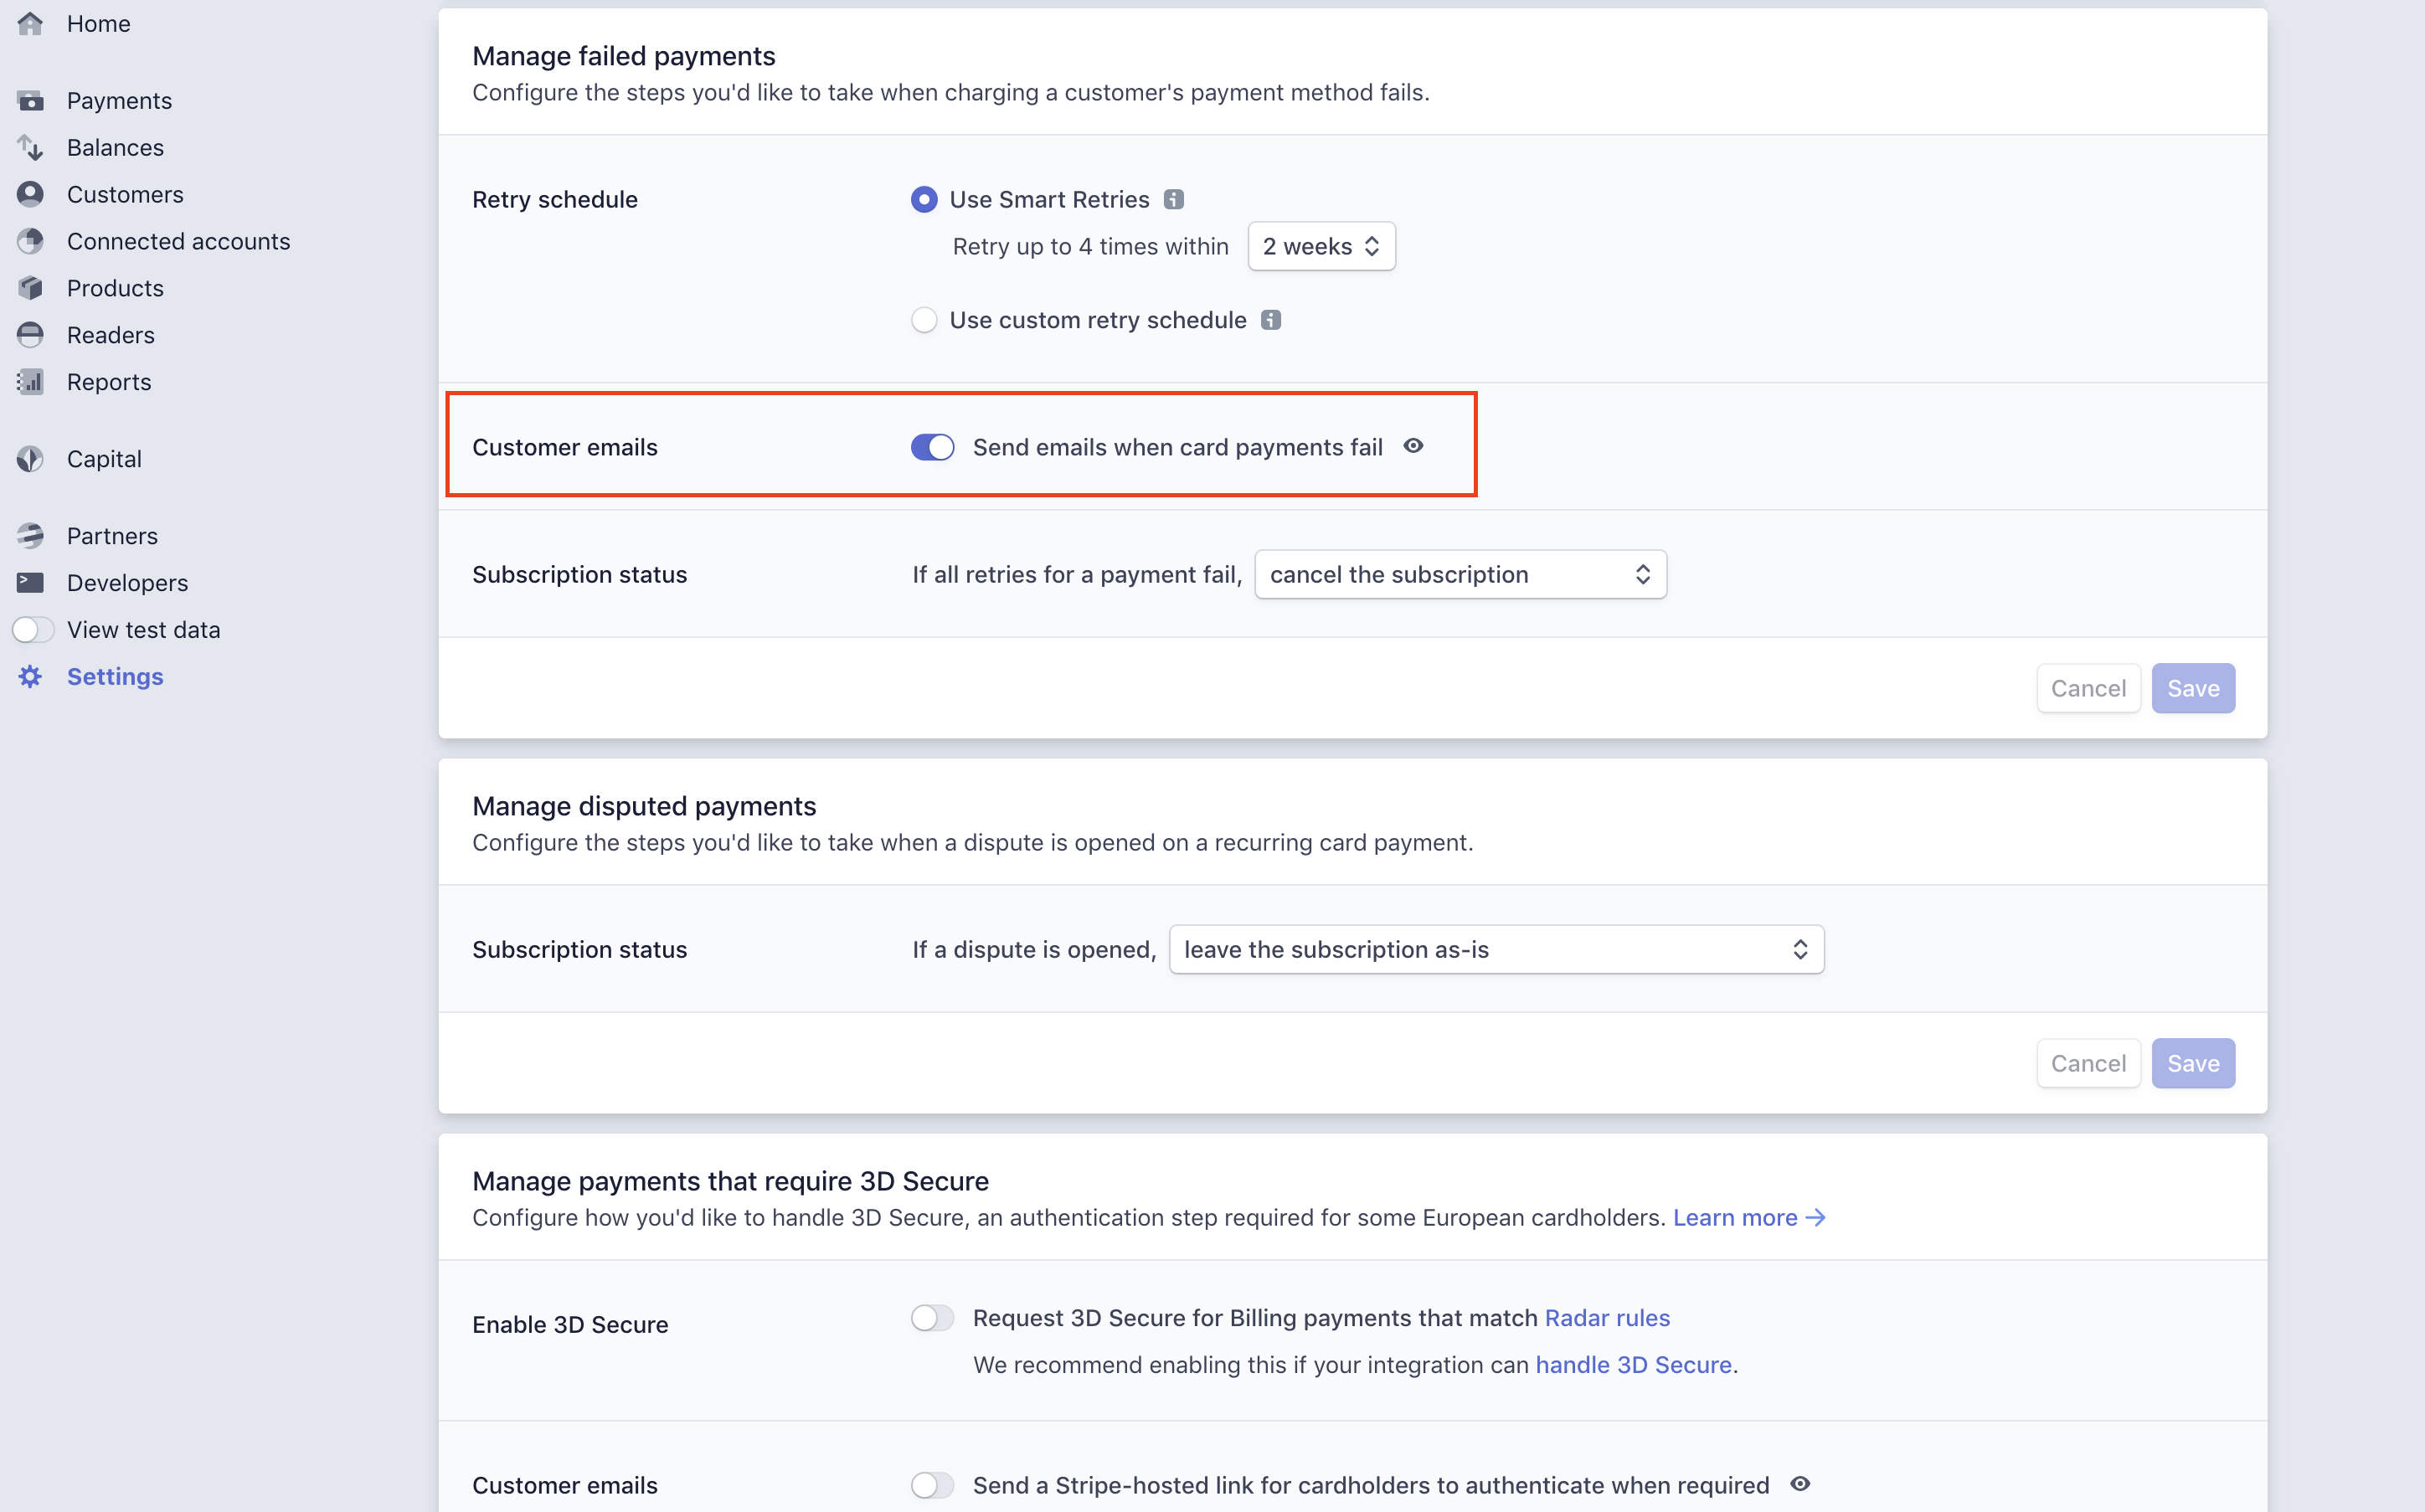Cancel failed payments changes

pos(2088,688)
